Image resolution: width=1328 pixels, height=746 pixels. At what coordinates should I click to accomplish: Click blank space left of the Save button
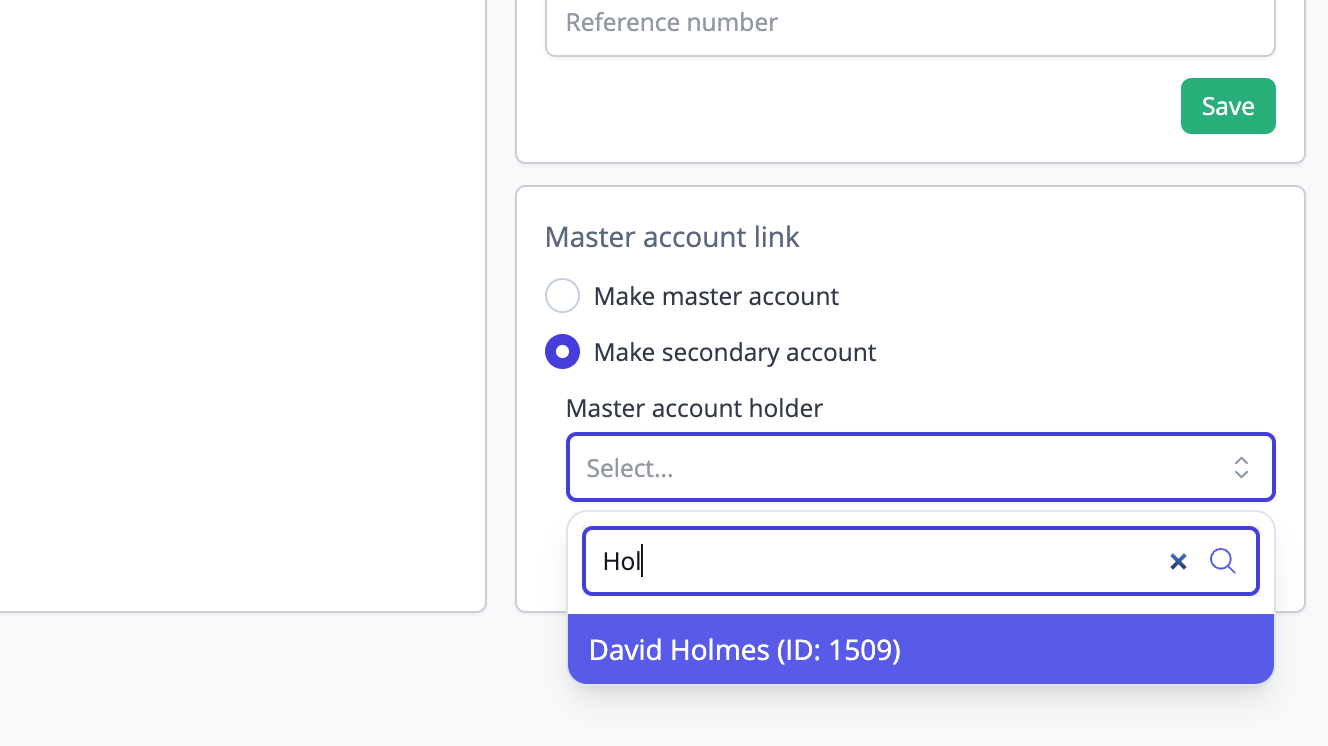pos(850,106)
